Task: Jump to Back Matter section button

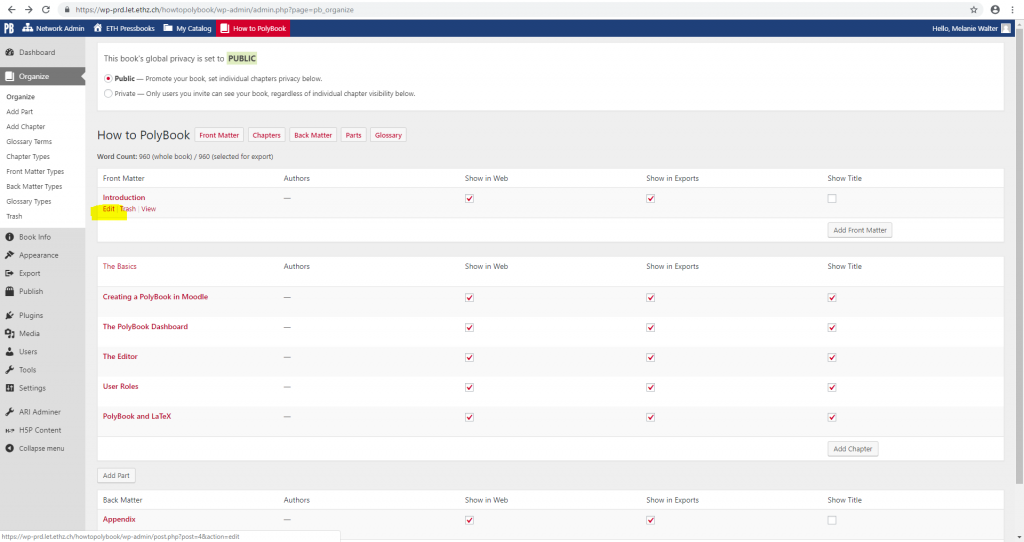Action: (x=313, y=135)
